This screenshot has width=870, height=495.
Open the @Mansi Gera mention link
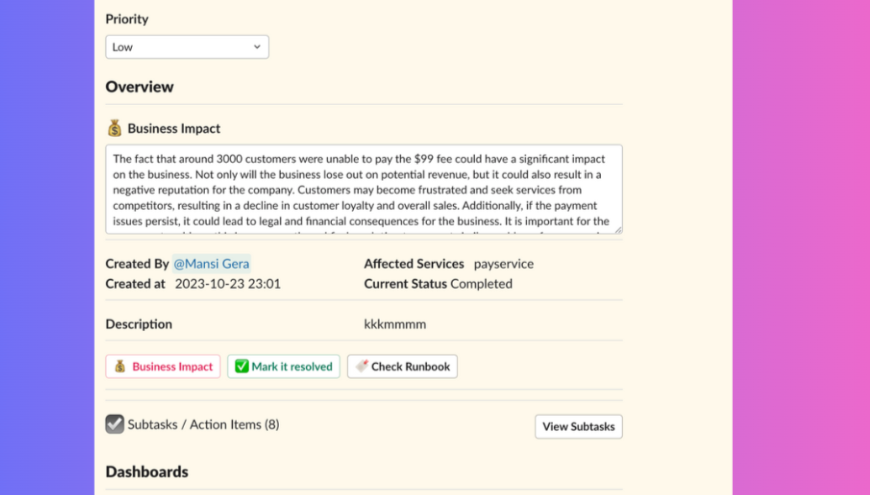tap(211, 264)
